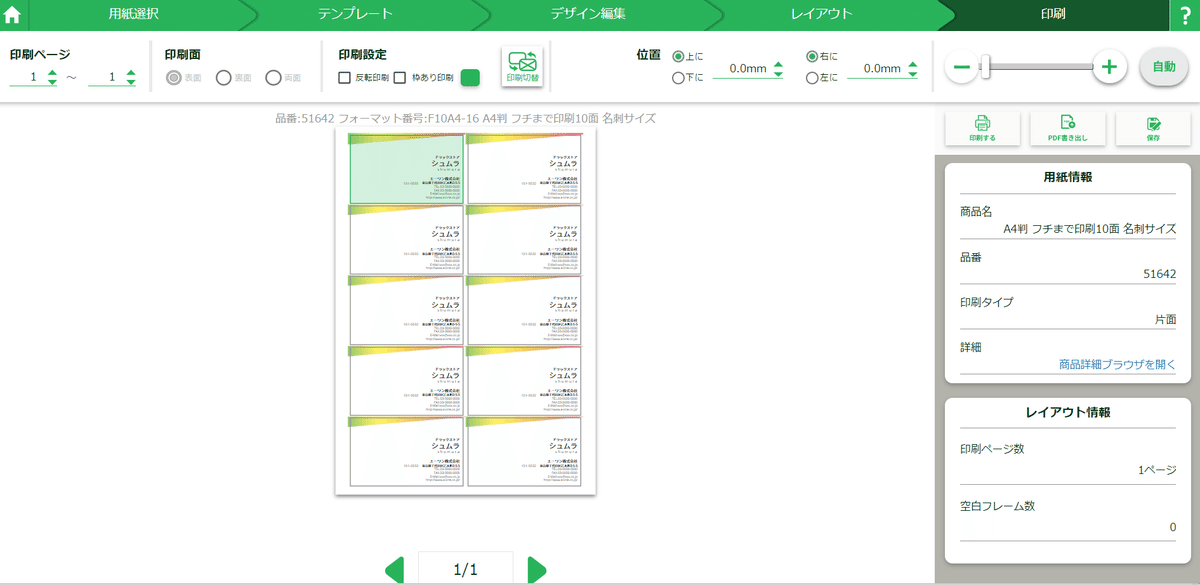The height and width of the screenshot is (585, 1200).
Task: Click the start print page input field
Action: [27, 77]
